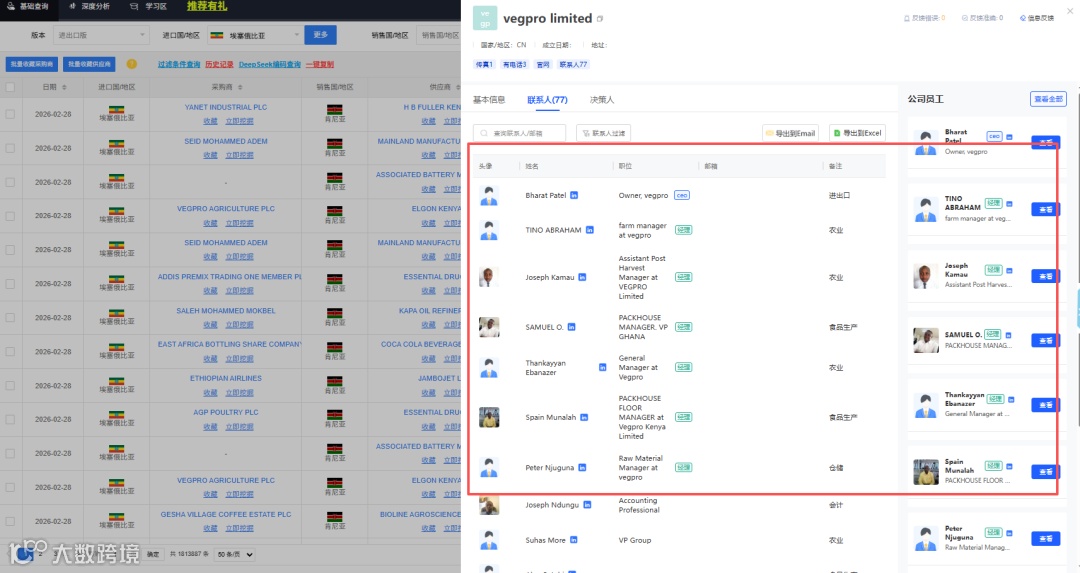Open the 版本 进出口版 dropdown
The width and height of the screenshot is (1080, 573).
(101, 35)
